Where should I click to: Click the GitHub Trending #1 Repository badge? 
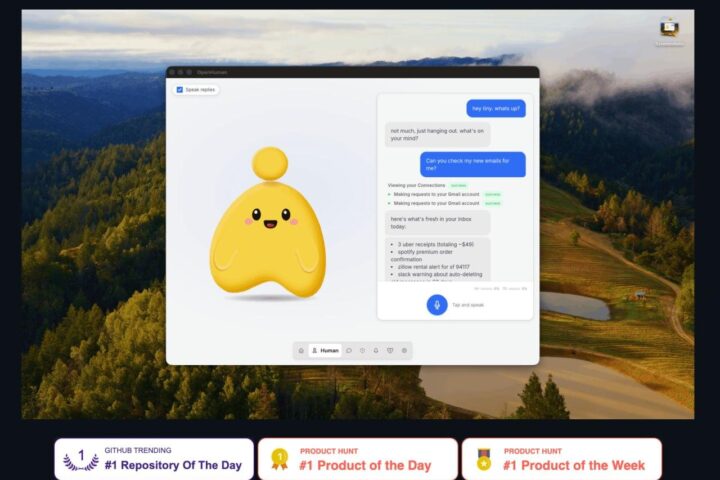point(154,459)
